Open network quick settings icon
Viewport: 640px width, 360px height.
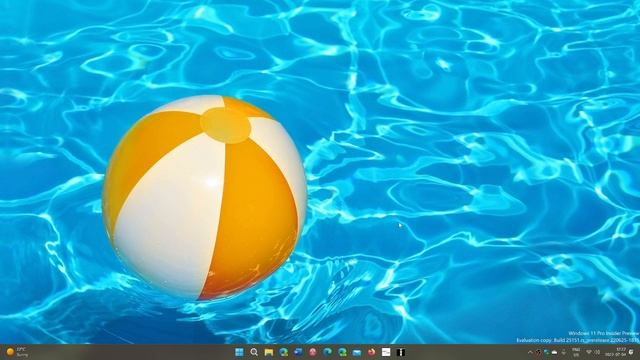pos(589,352)
